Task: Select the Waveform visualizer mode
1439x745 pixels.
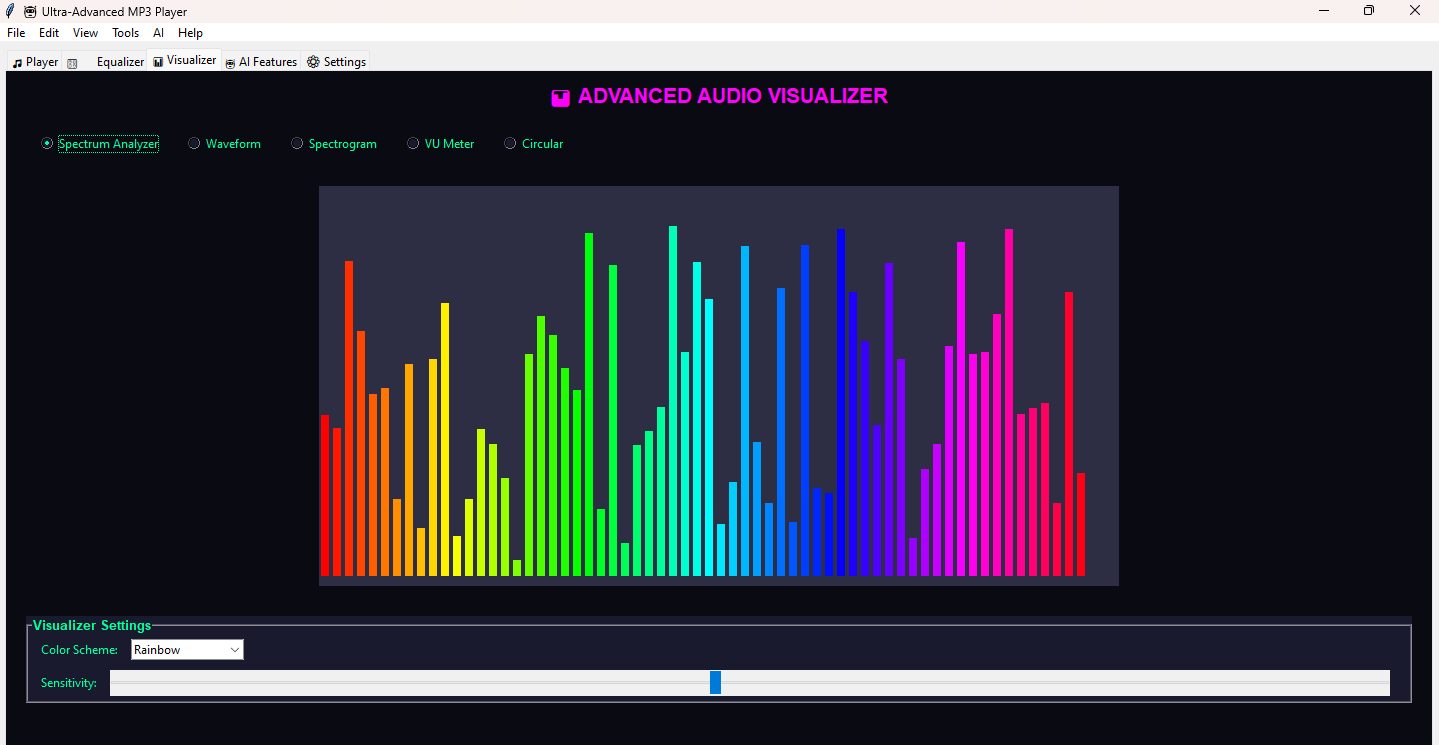Action: point(195,144)
